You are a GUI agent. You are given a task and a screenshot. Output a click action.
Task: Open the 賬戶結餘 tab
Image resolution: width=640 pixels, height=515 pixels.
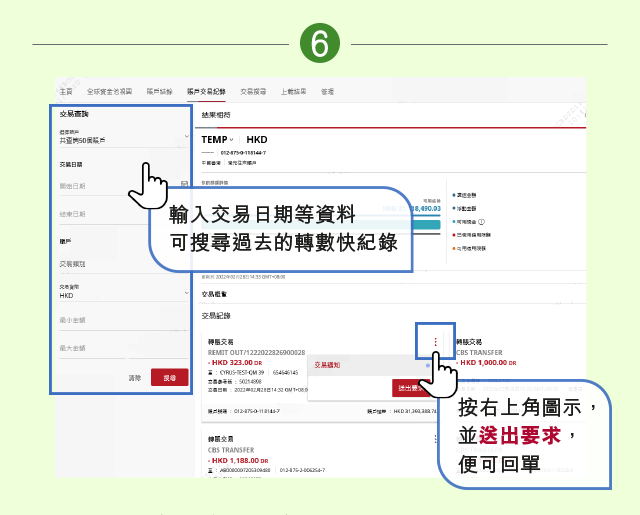click(x=159, y=91)
